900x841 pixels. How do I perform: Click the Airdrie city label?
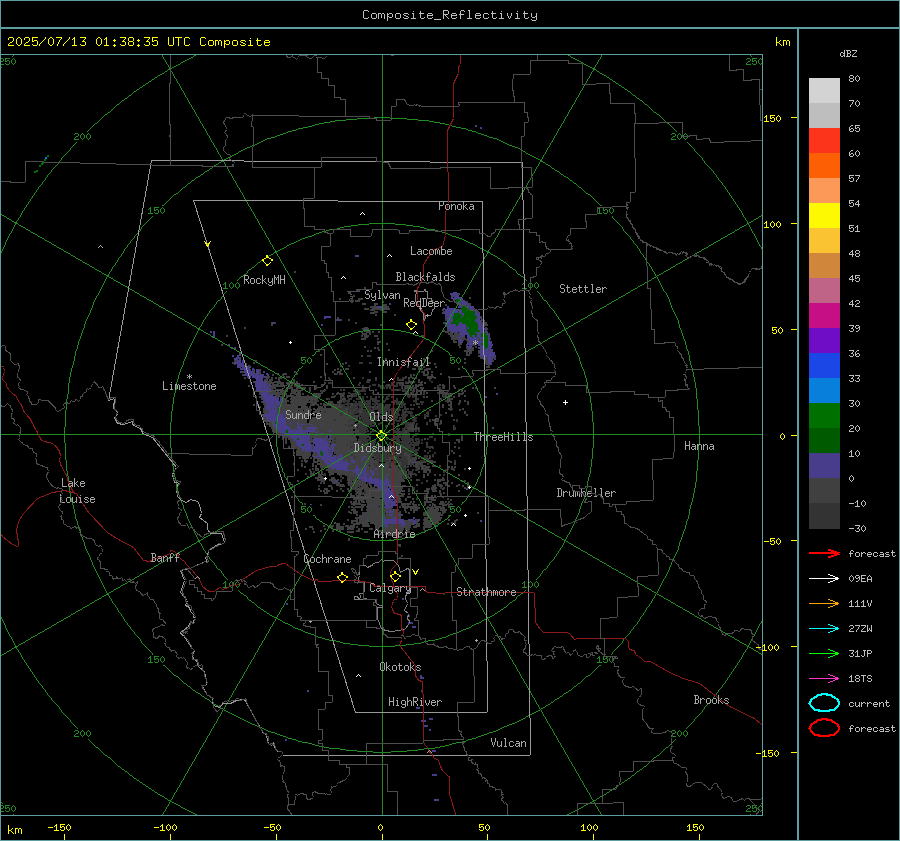[394, 534]
